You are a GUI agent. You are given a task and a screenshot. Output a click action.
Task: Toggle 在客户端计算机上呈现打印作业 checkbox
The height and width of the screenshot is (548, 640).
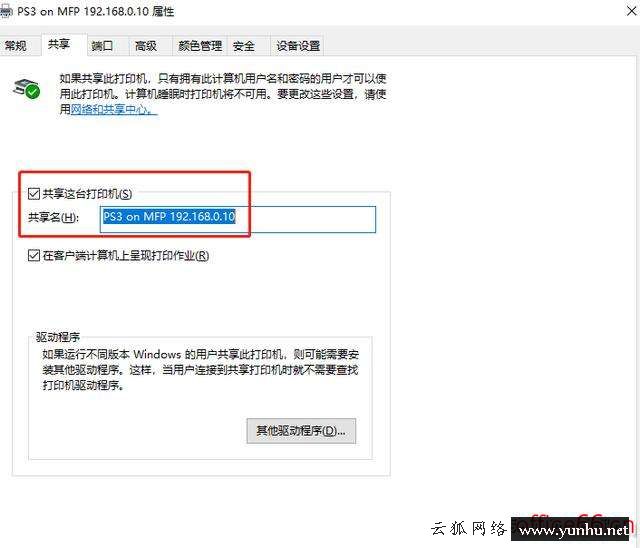click(33, 255)
